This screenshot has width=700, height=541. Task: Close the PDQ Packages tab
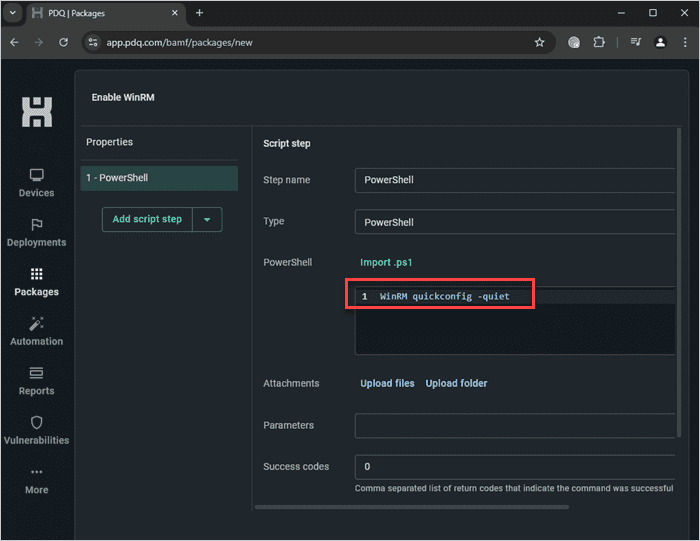(x=175, y=13)
